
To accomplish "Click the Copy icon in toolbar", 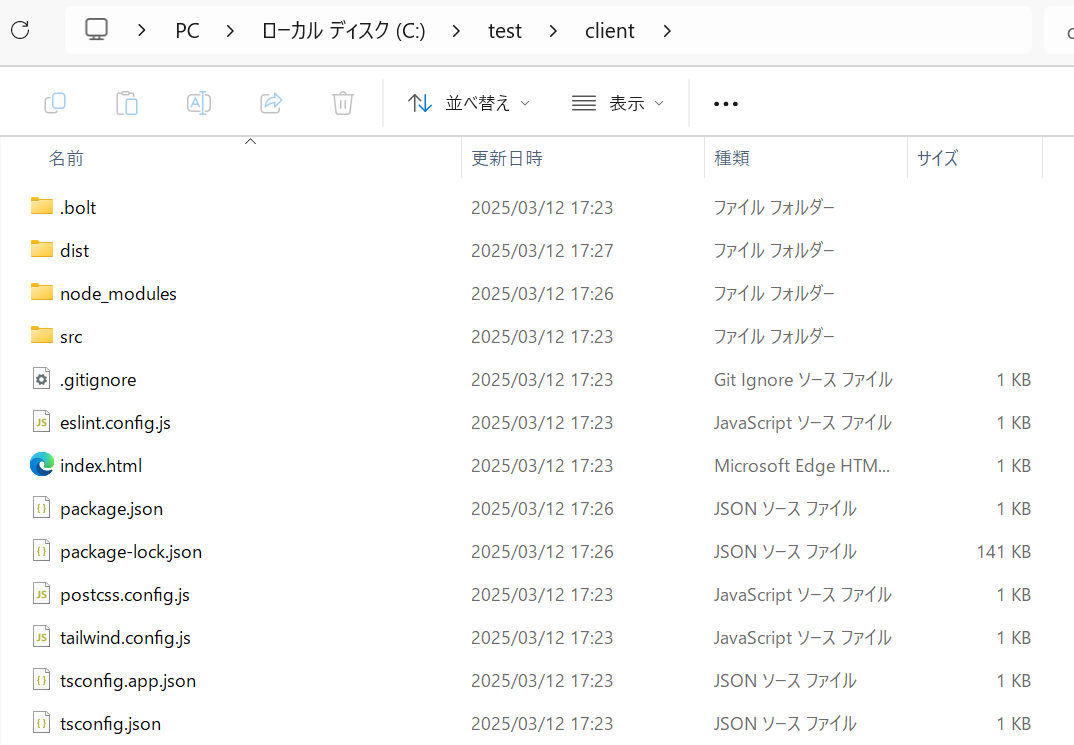I will (55, 103).
